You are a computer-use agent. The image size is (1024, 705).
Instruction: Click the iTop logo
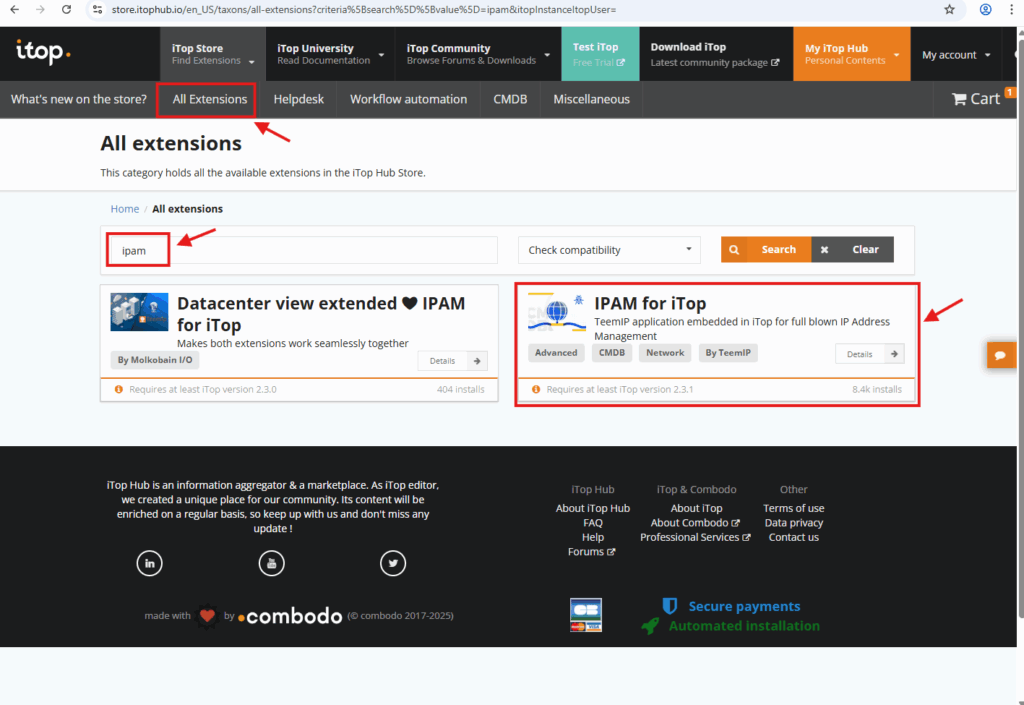pos(43,52)
